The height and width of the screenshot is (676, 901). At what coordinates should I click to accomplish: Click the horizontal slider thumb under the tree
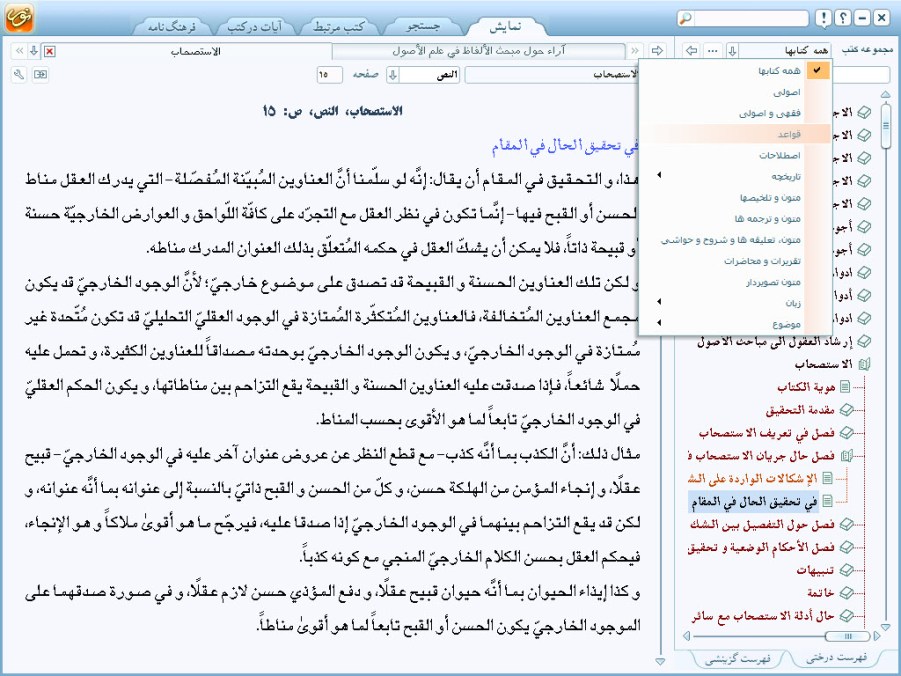(847, 636)
